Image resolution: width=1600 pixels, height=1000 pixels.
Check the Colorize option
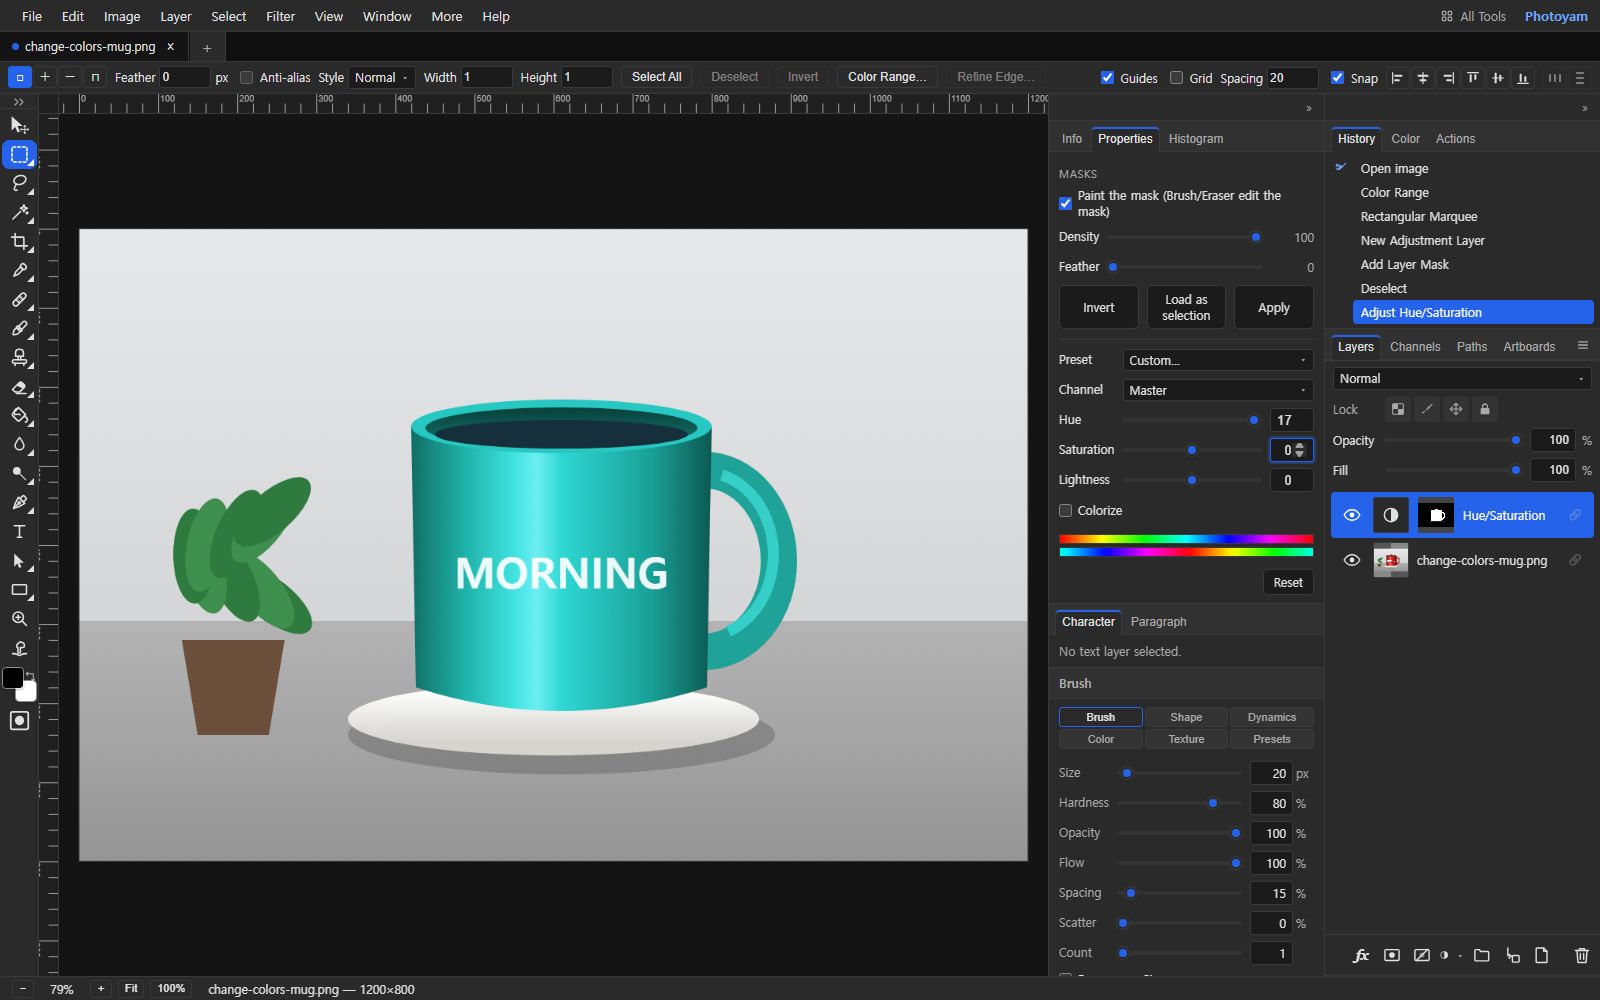click(1065, 511)
